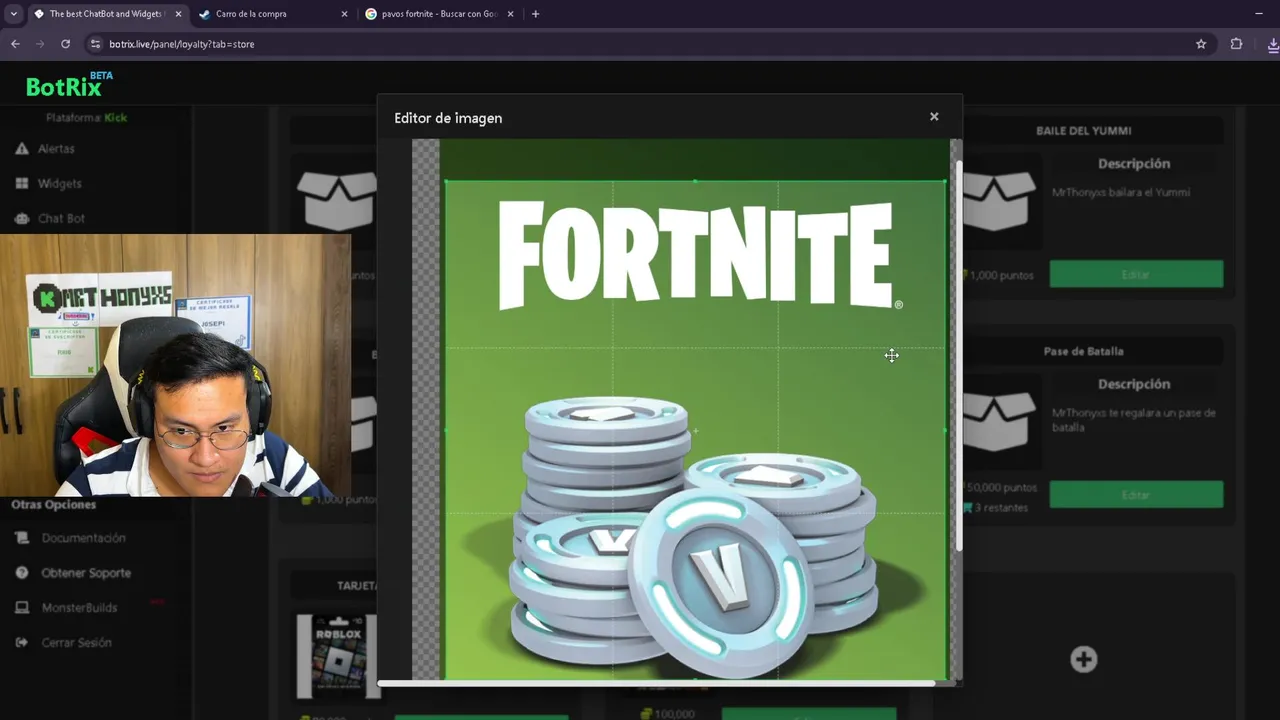Screen dimensions: 1280x720
Task: Open browser extensions menu
Action: [x=1236, y=44]
